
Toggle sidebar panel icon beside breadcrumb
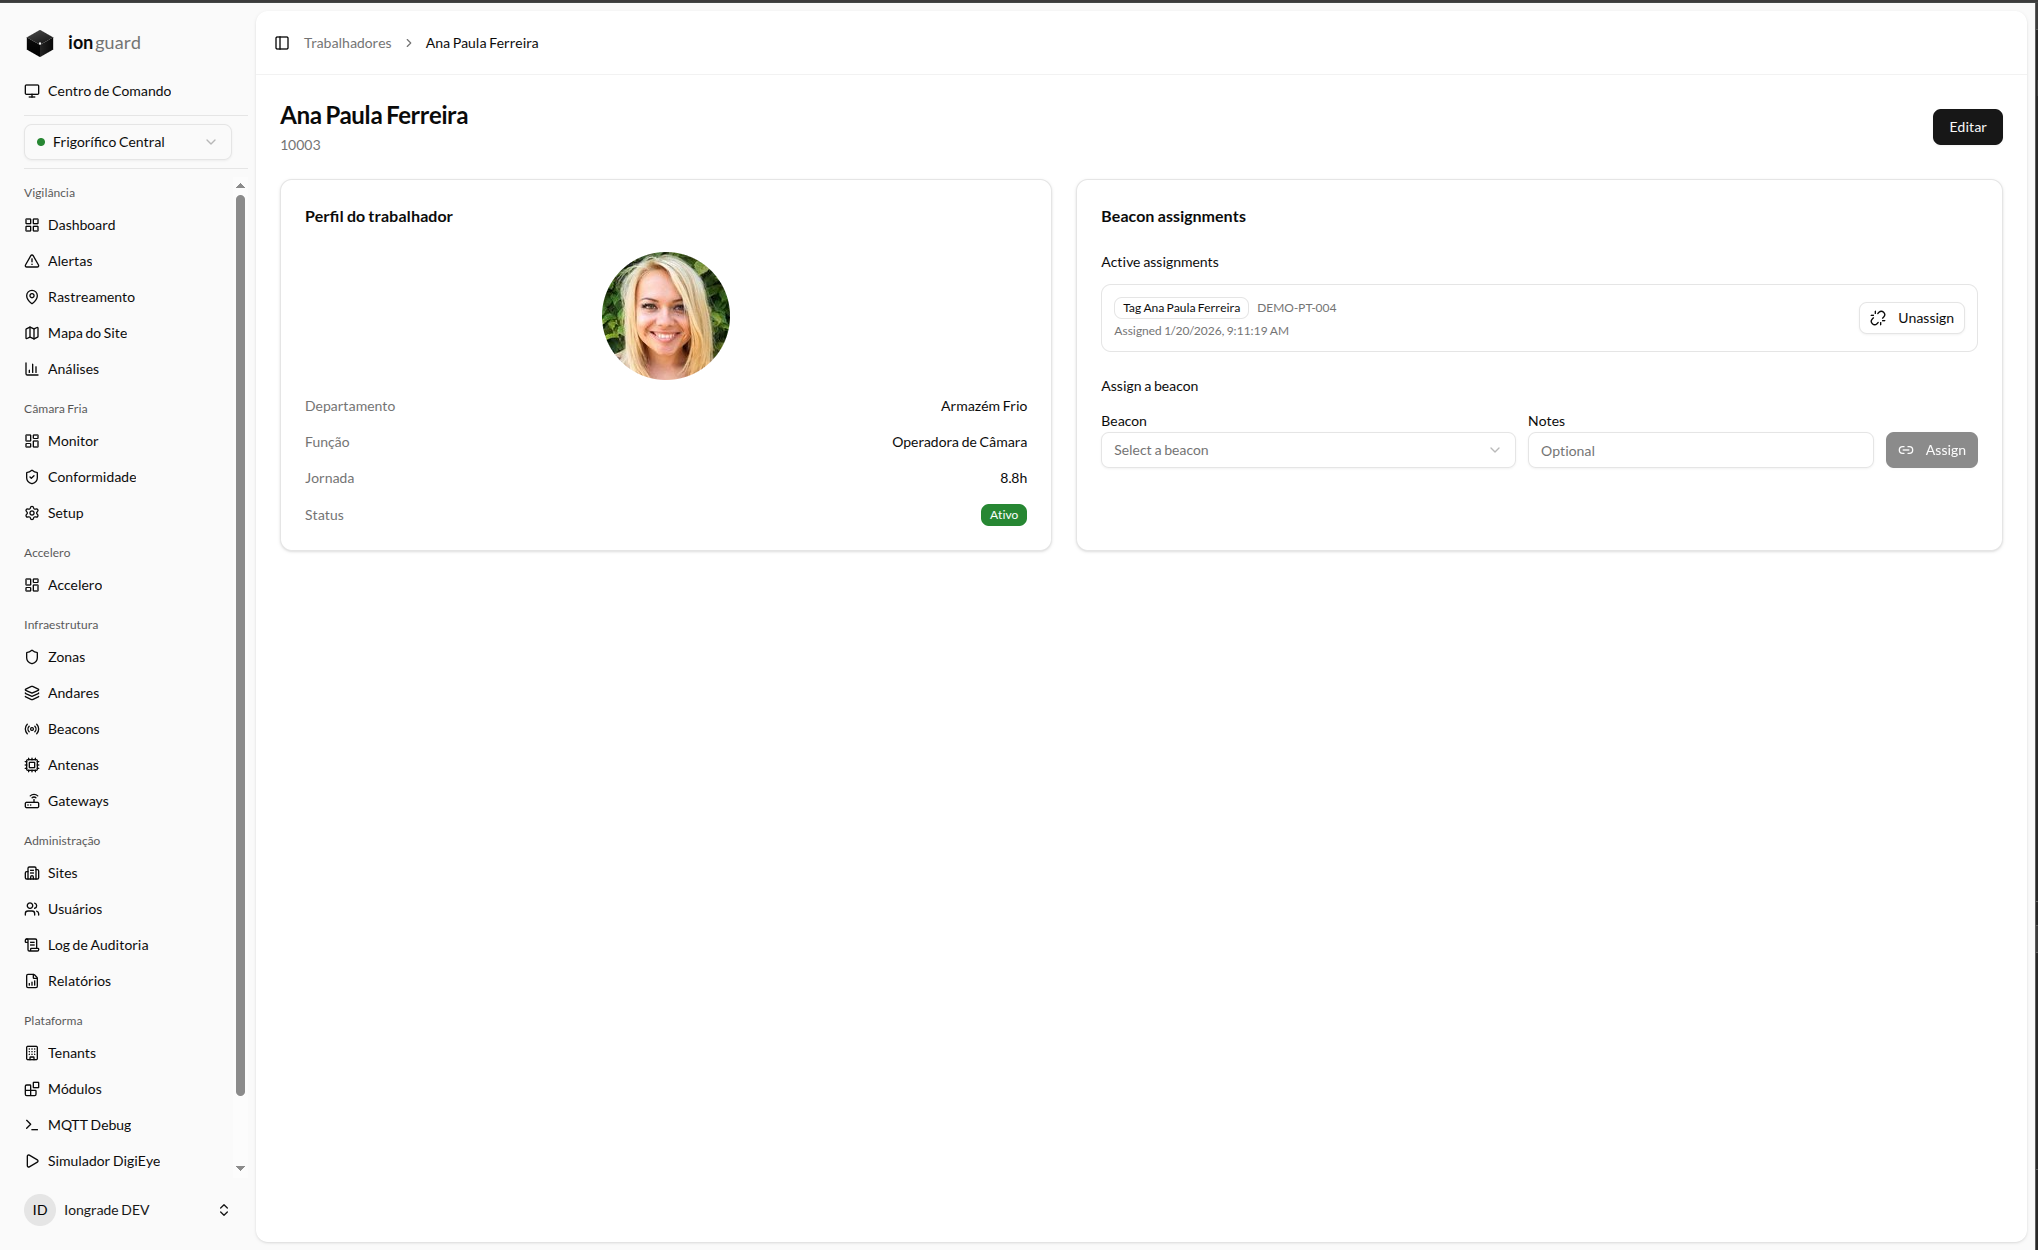282,43
